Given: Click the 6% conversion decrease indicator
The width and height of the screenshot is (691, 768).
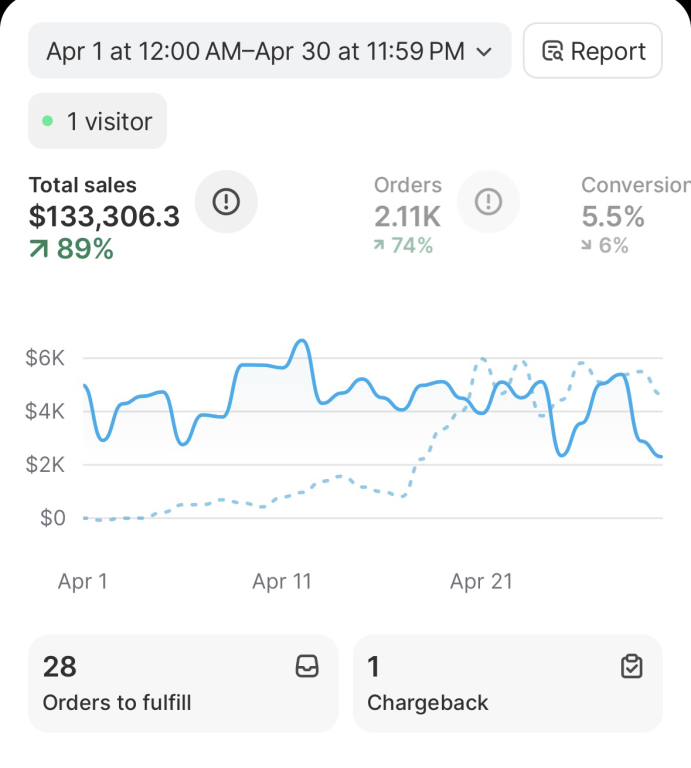Looking at the screenshot, I should (605, 245).
